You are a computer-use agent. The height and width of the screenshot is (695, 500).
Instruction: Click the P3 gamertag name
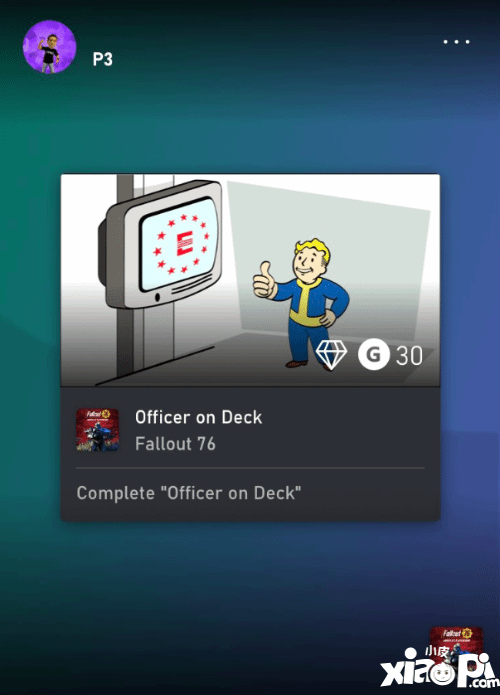point(102,59)
